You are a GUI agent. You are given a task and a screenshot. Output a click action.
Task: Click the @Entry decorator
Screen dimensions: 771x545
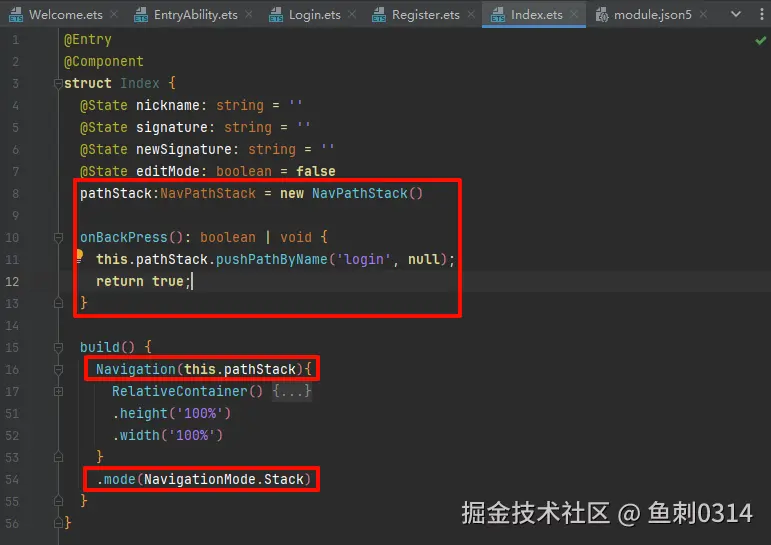88,39
